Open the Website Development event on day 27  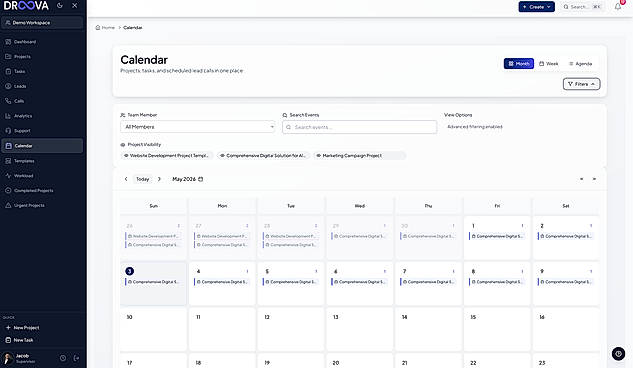pyautogui.click(x=222, y=236)
